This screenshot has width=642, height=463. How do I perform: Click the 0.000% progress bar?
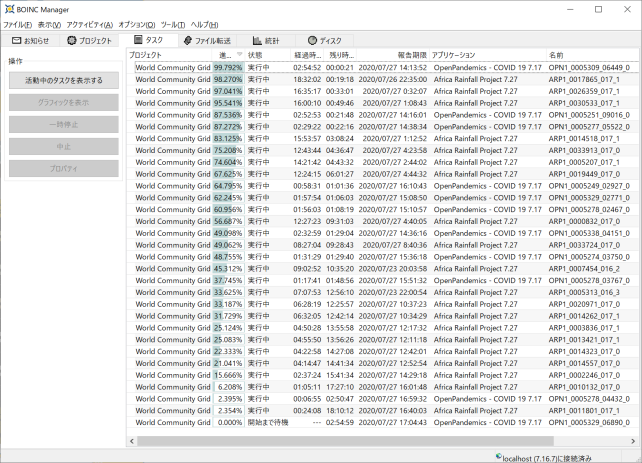228,422
